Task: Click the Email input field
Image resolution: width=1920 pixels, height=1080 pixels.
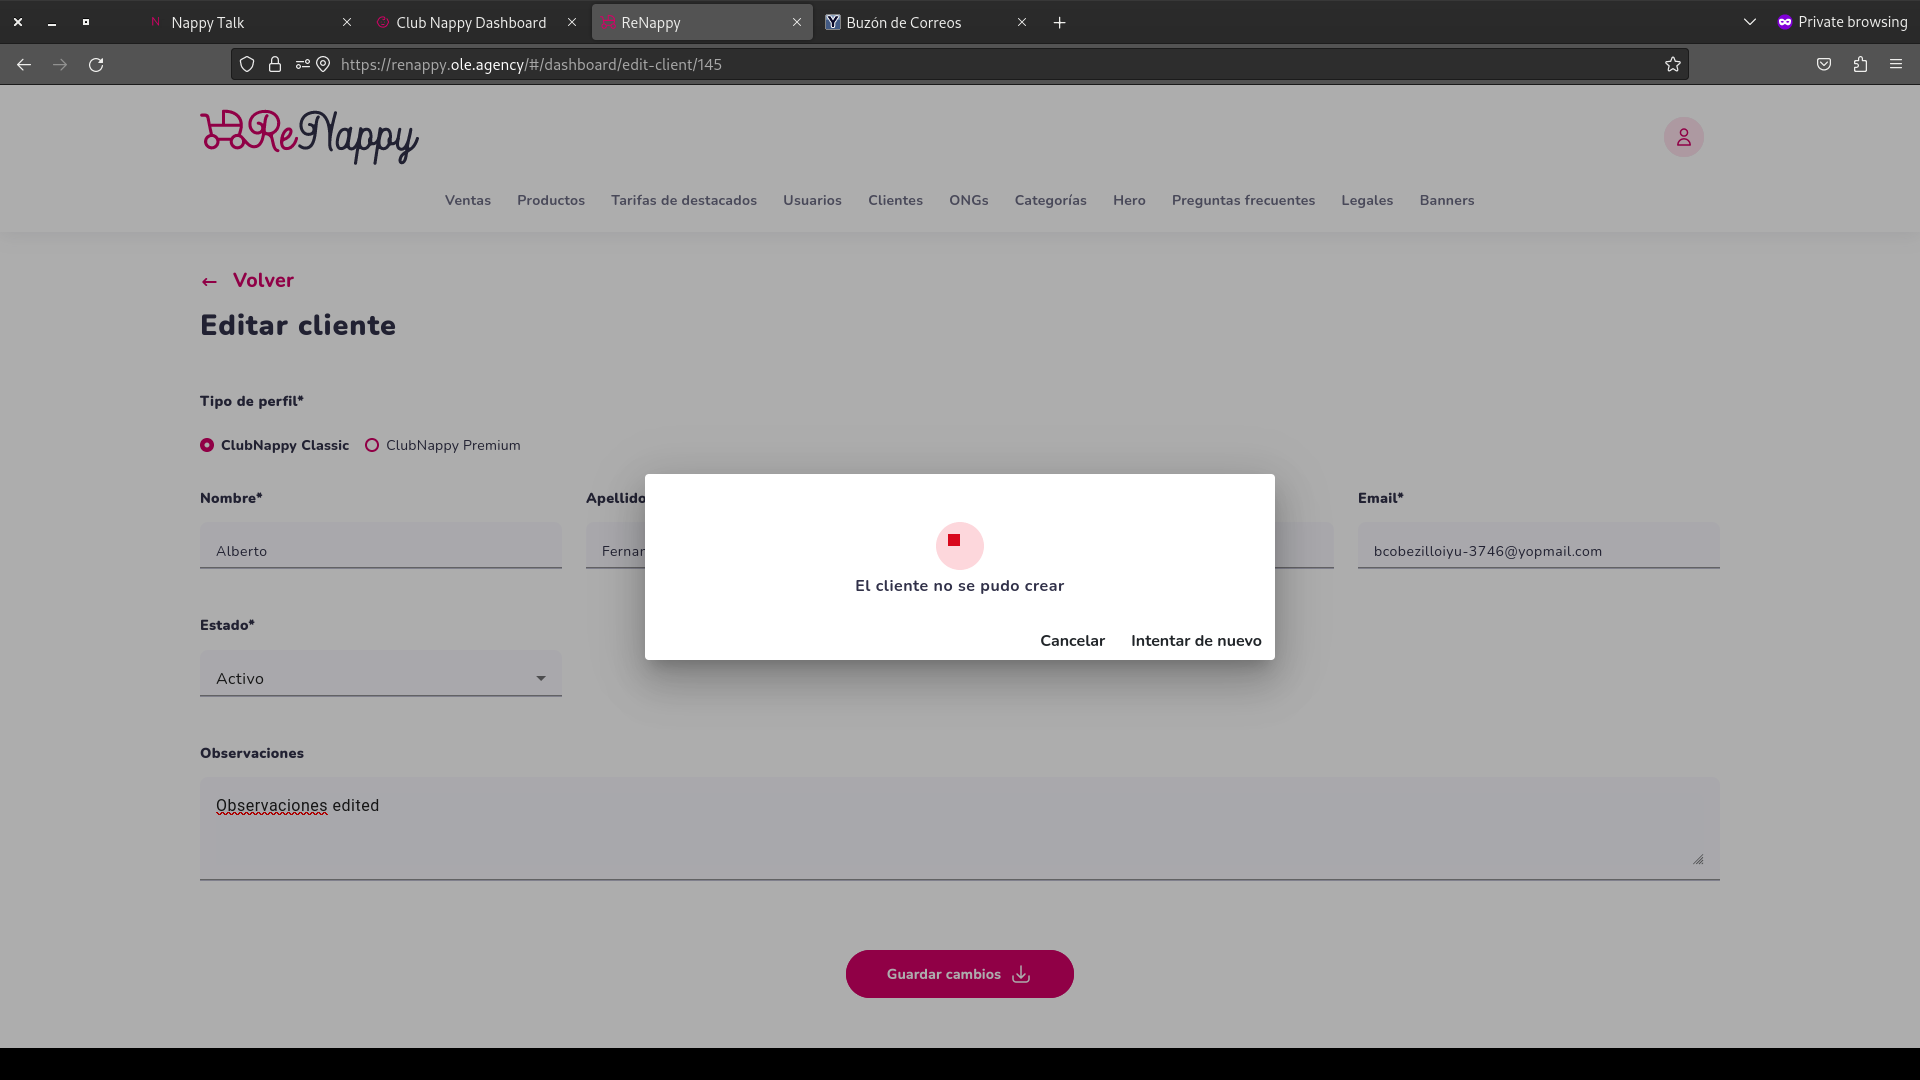Action: (x=1538, y=551)
